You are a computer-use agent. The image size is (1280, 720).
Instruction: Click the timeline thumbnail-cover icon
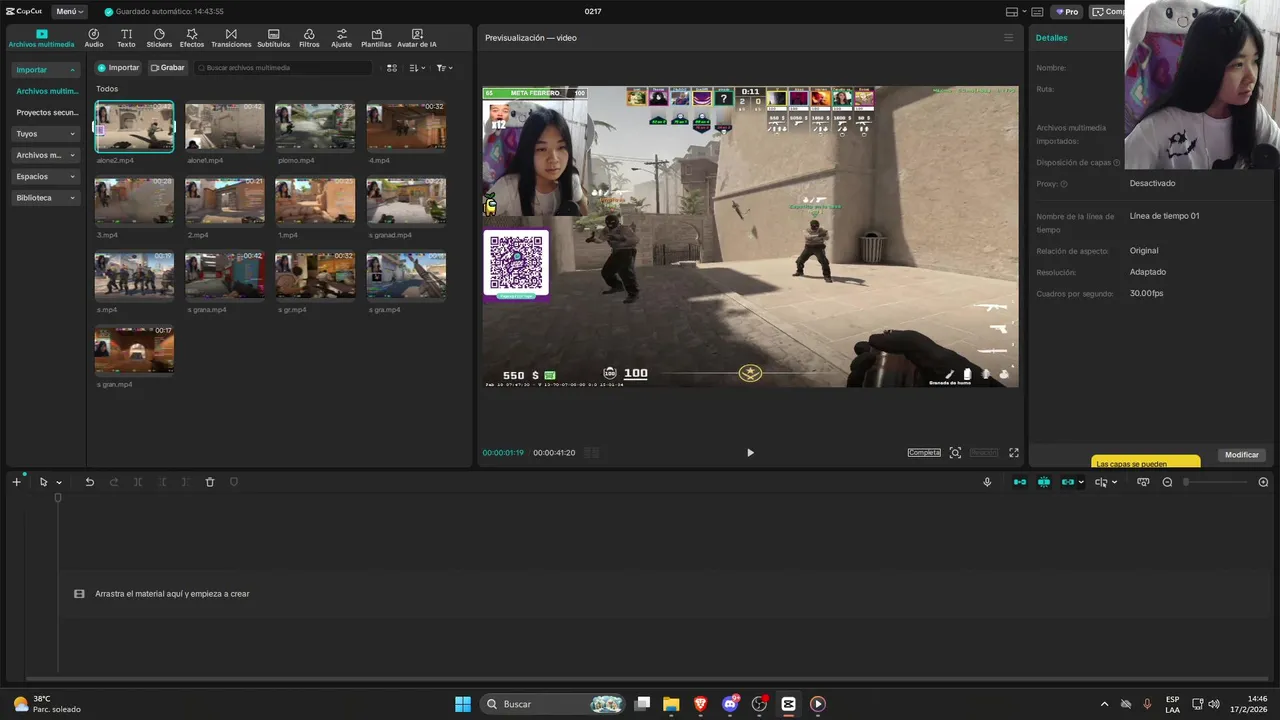[x=1143, y=482]
